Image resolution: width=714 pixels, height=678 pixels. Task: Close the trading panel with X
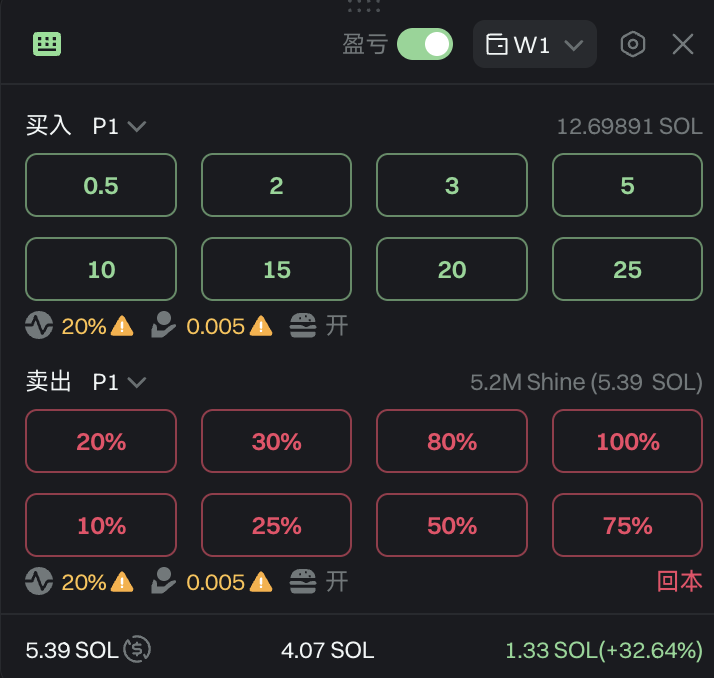coord(683,44)
